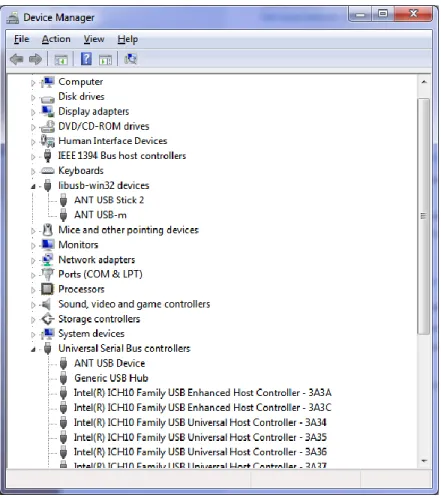Select Enhanced Host Controller - 3A3A entry
Viewport: 441px width, 498px height.
point(203,393)
